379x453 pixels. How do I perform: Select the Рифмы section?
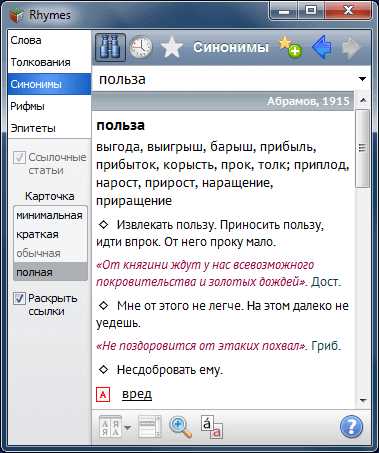click(49, 106)
